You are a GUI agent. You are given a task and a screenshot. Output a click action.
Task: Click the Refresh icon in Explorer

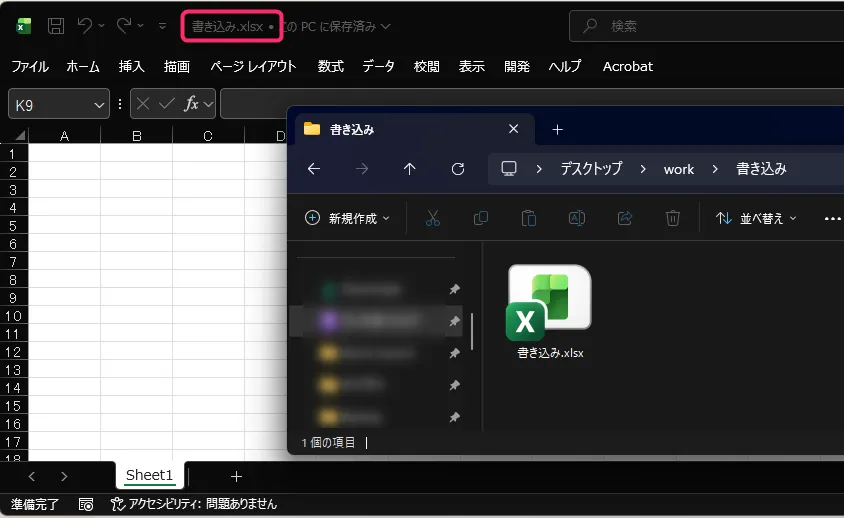pyautogui.click(x=458, y=169)
